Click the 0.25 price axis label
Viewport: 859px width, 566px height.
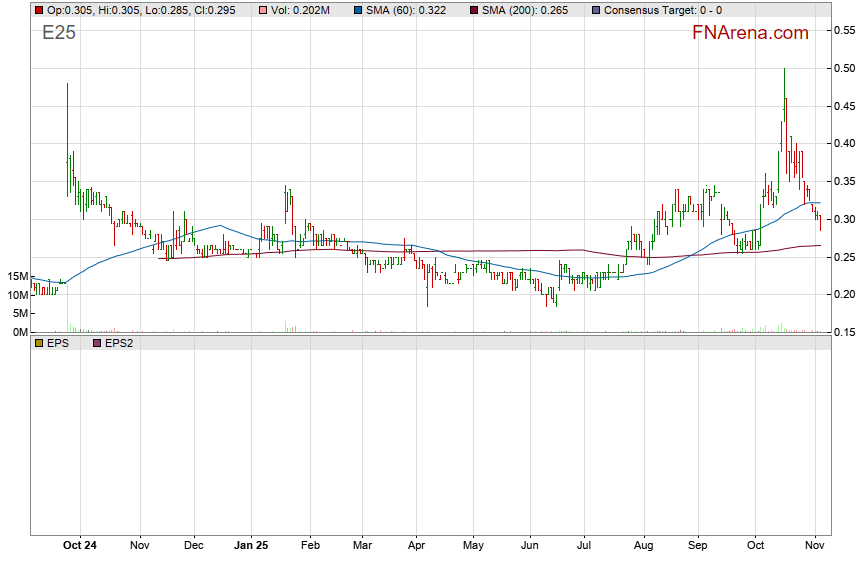(x=844, y=257)
